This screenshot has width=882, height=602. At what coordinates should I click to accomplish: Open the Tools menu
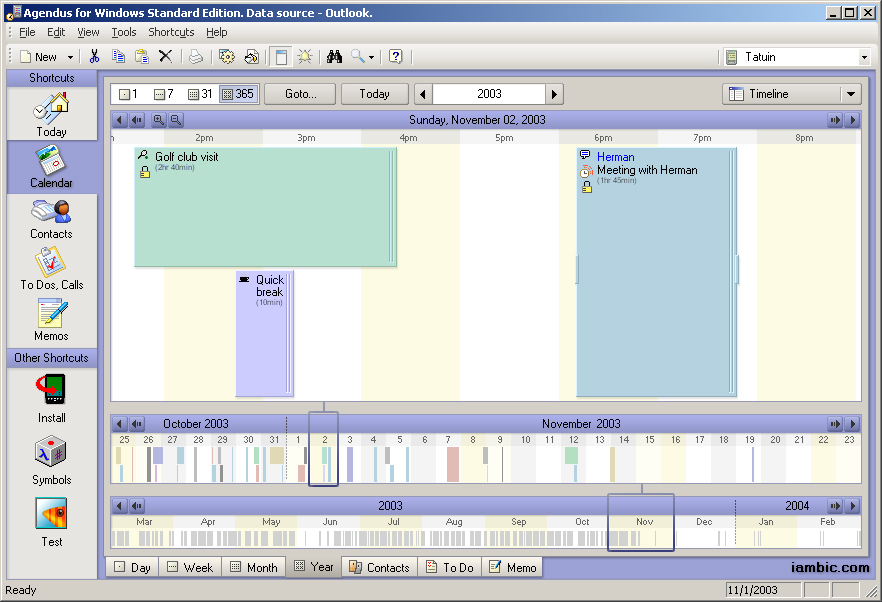tap(124, 32)
